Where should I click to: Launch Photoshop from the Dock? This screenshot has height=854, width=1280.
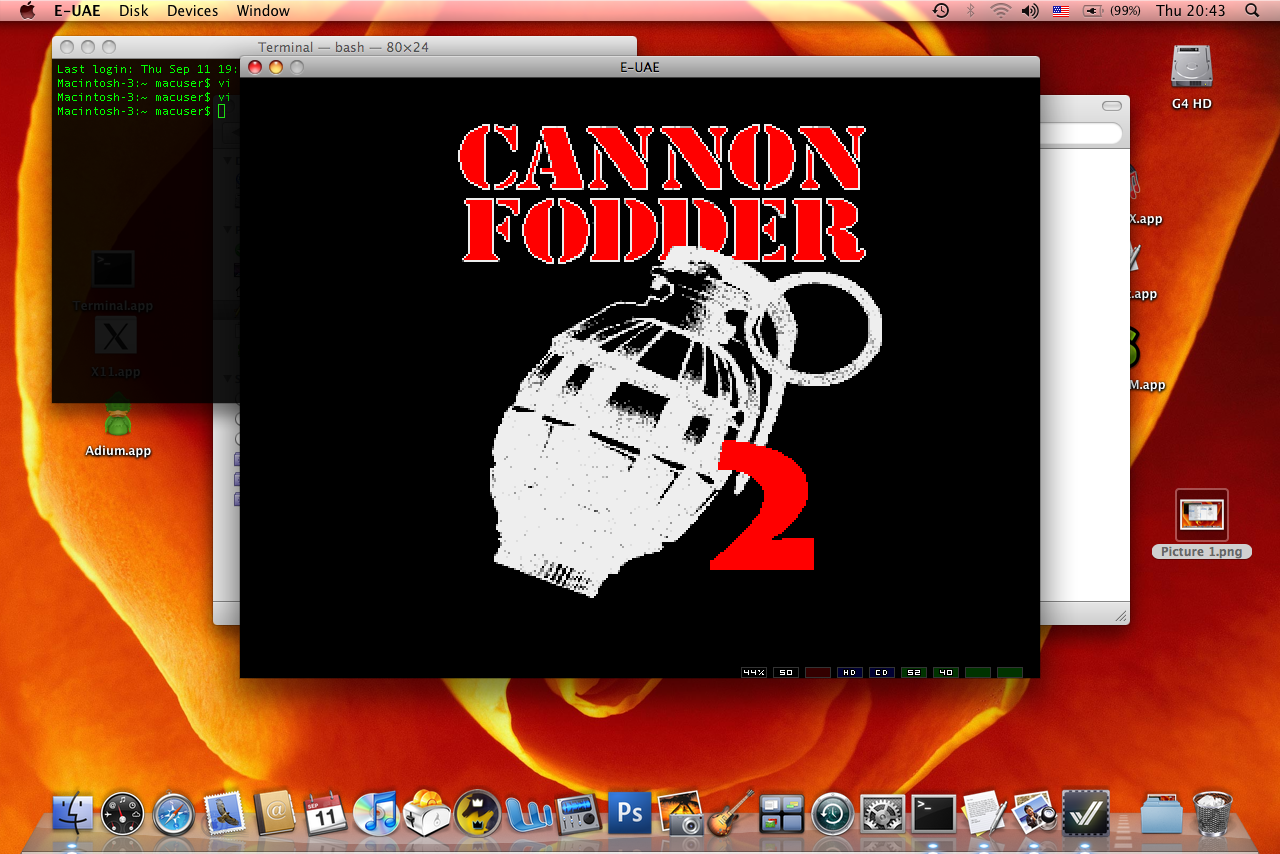coord(629,814)
